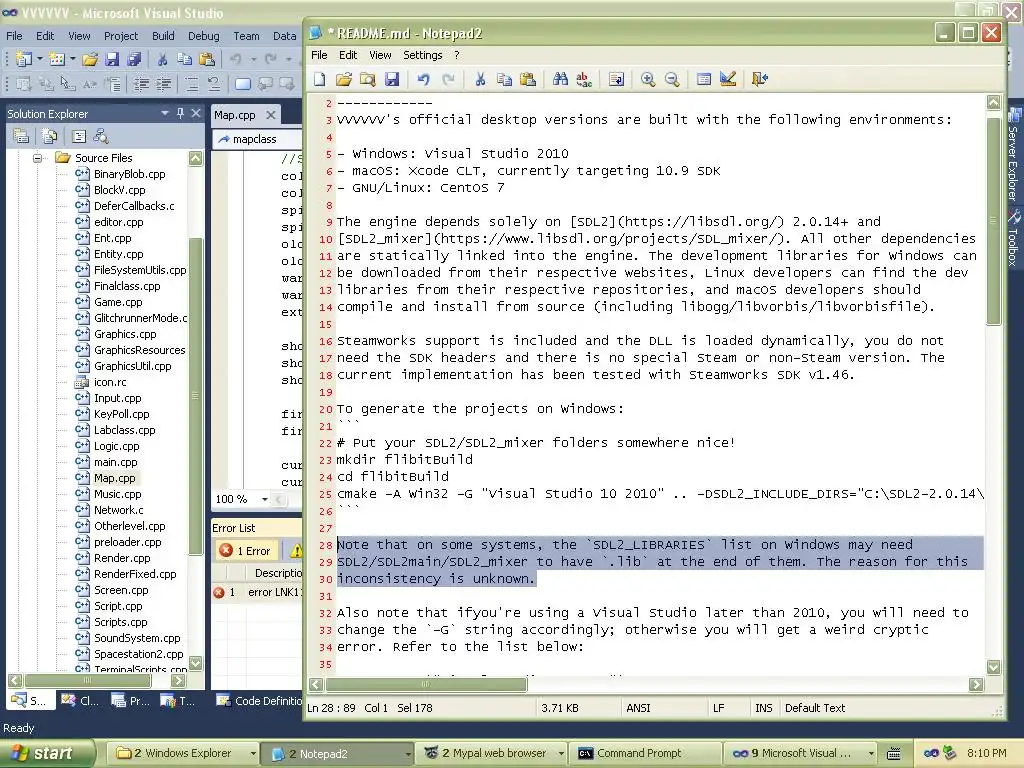Open Visual Studio Build menu
Viewport: 1024px width, 768px height.
tap(163, 36)
